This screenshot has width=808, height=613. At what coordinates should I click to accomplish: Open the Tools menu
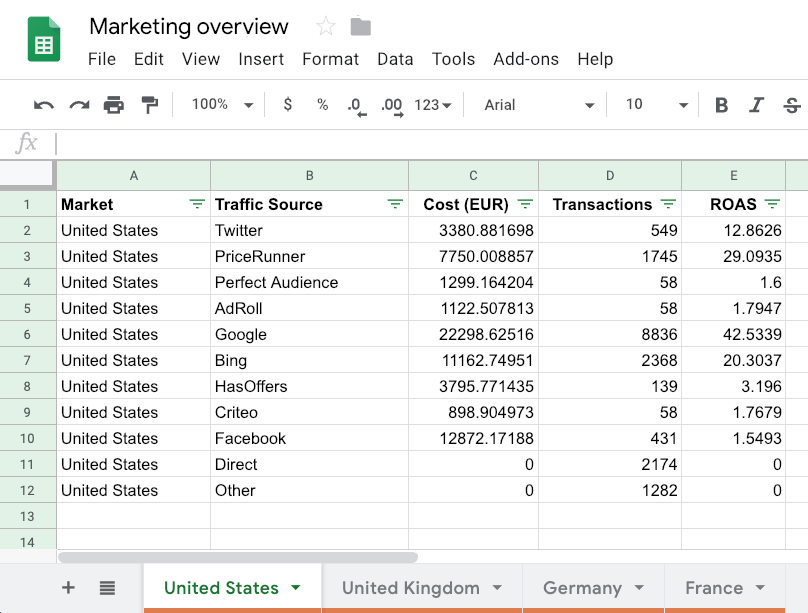(x=453, y=59)
